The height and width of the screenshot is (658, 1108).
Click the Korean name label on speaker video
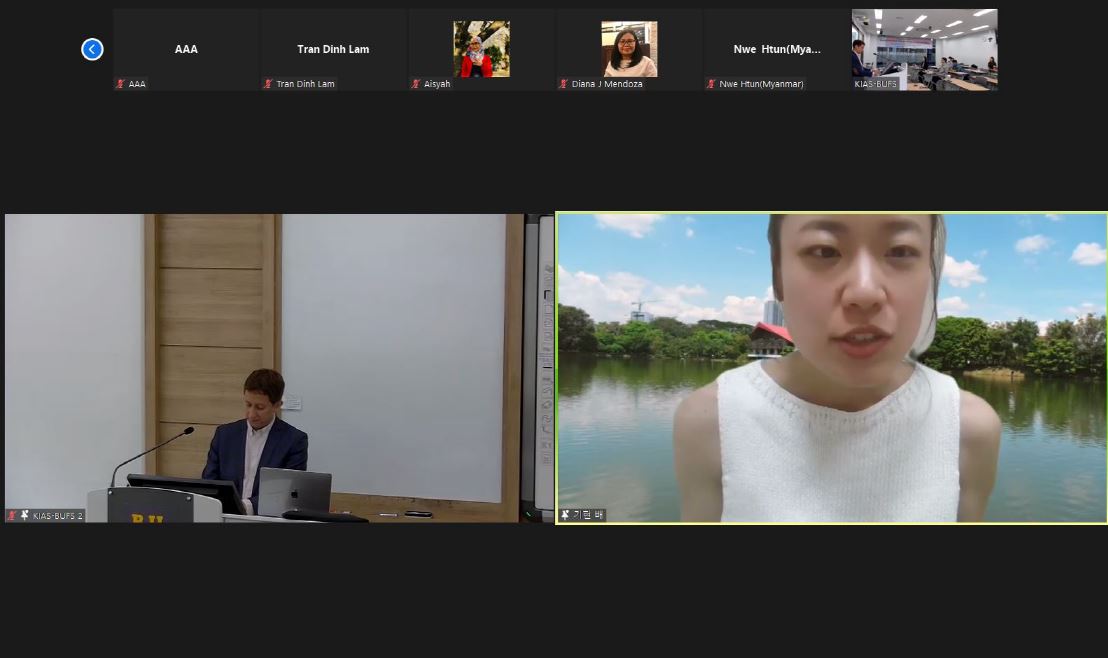[x=588, y=515]
